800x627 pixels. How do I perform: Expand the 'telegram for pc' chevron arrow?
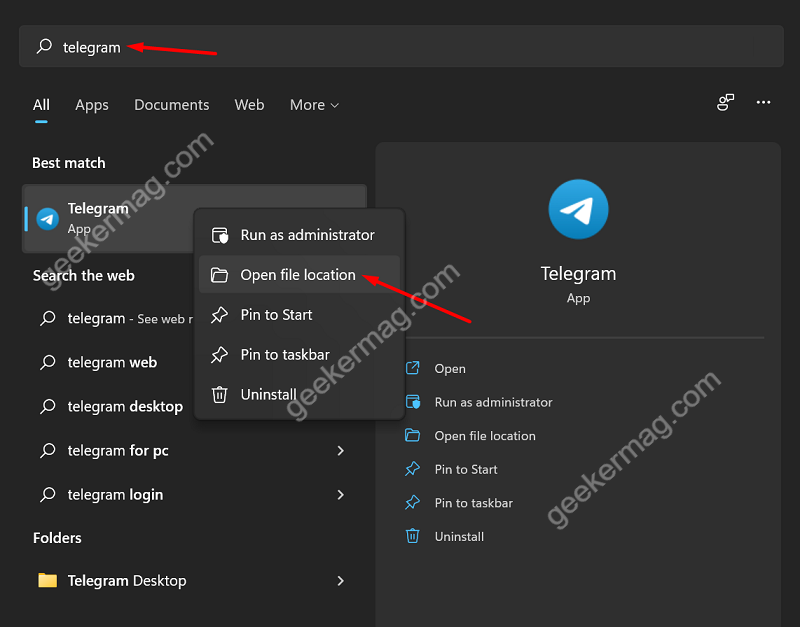[340, 450]
